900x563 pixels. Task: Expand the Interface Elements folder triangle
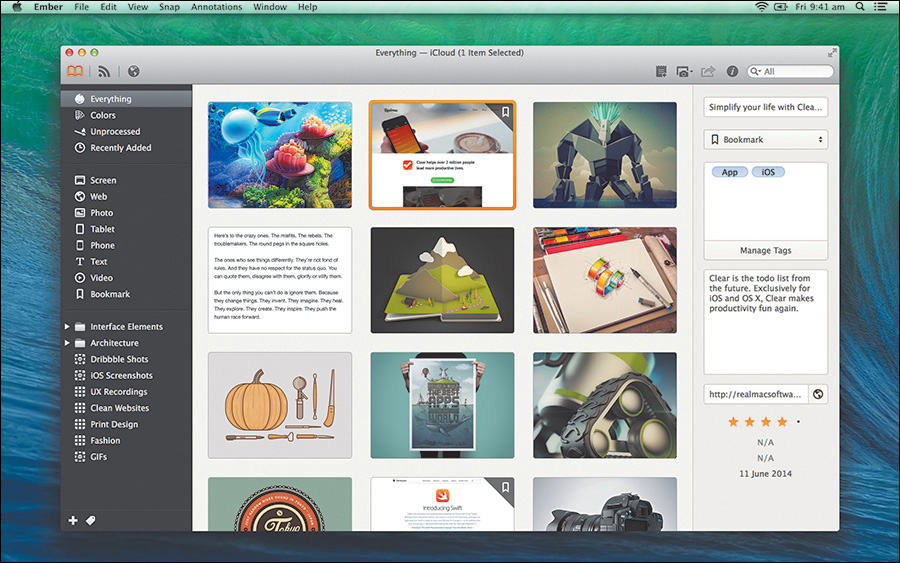(x=67, y=327)
